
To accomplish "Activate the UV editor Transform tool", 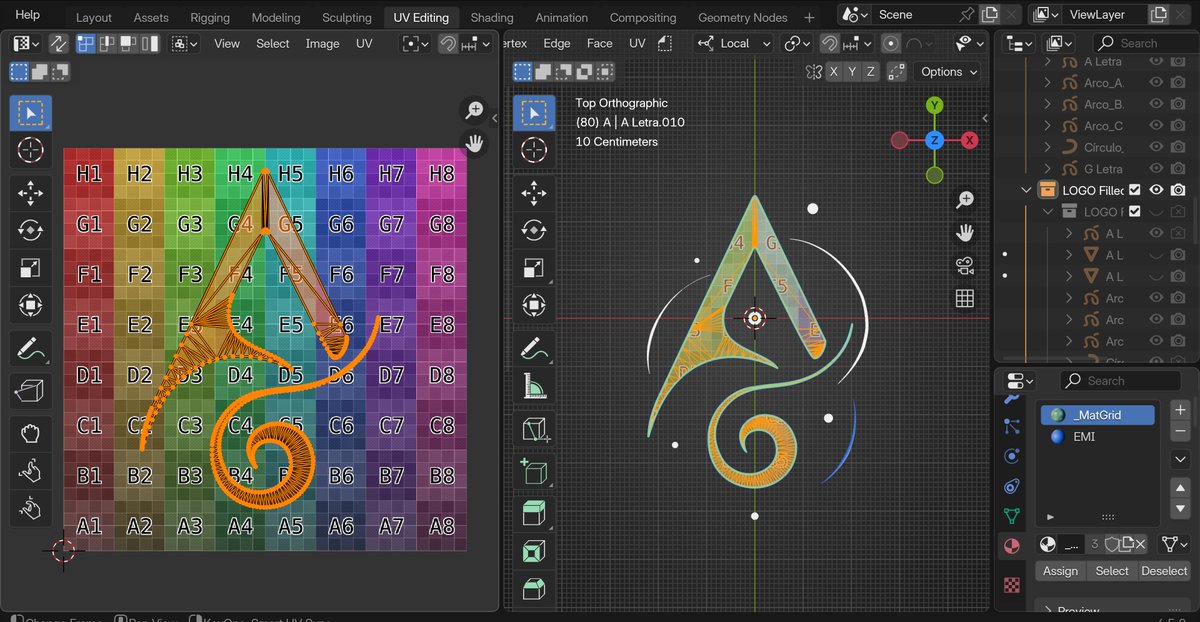I will coord(31,304).
